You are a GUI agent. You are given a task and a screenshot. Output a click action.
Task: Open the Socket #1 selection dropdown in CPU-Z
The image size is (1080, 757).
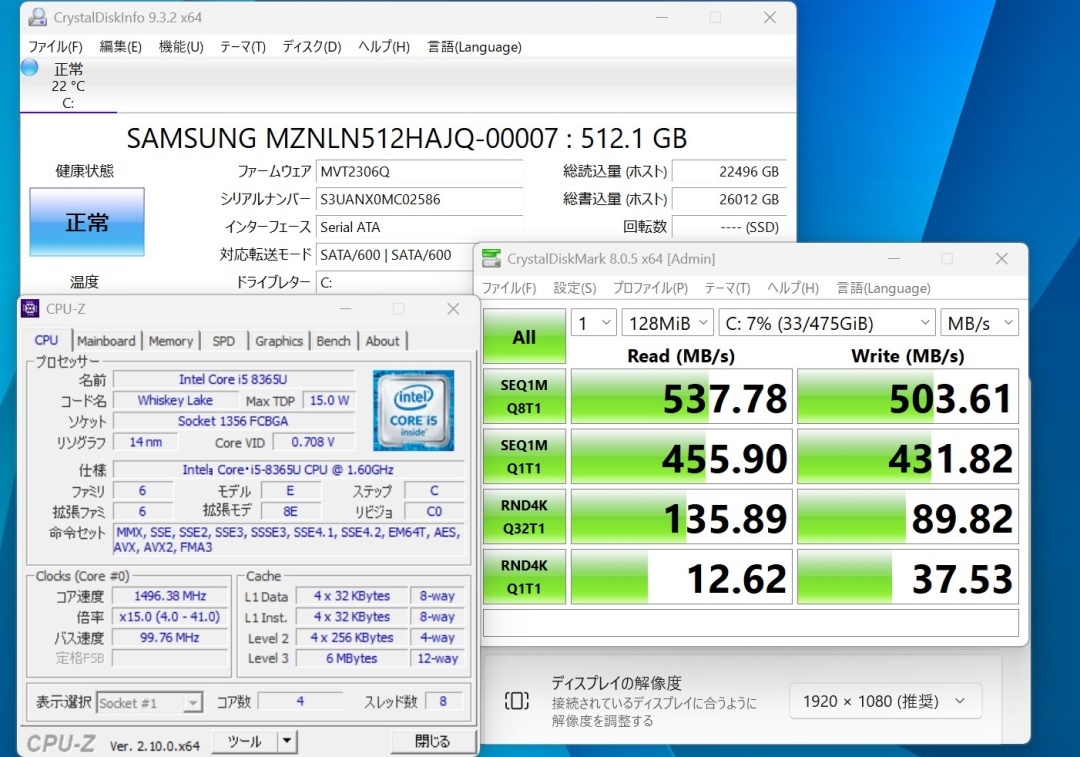coord(149,703)
